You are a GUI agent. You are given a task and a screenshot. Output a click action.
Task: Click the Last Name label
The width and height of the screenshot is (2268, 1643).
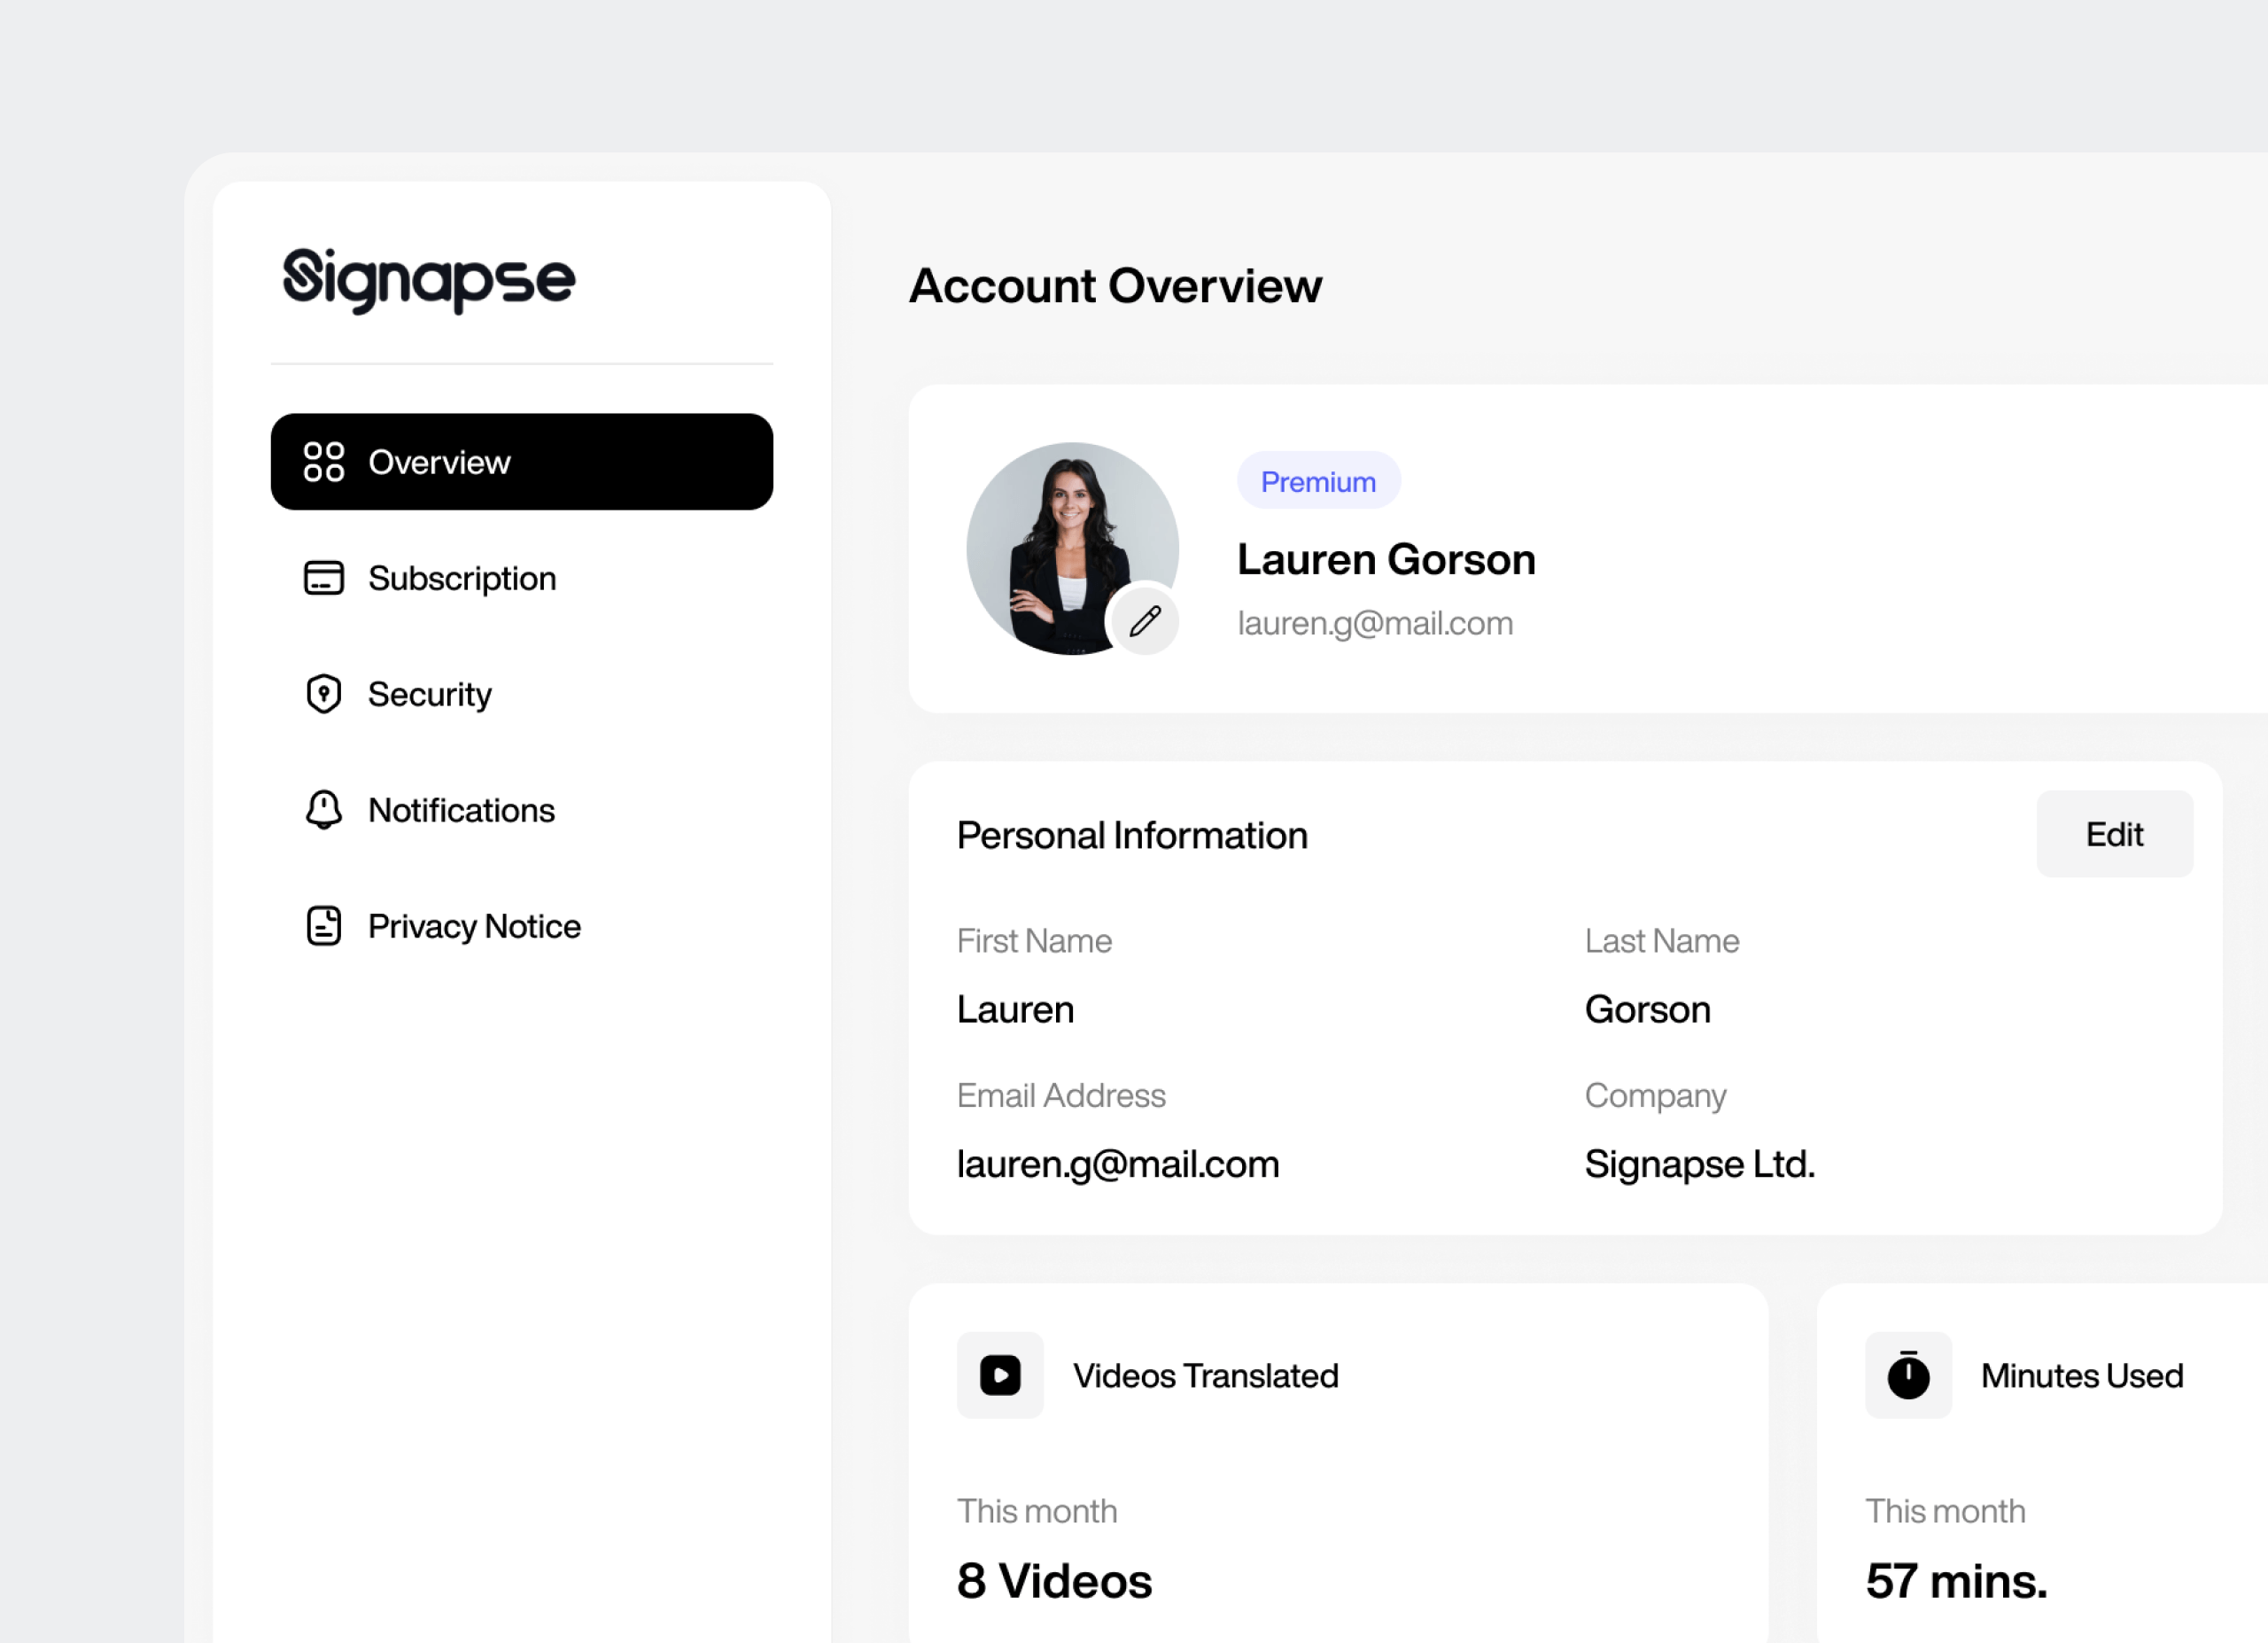tap(1662, 941)
